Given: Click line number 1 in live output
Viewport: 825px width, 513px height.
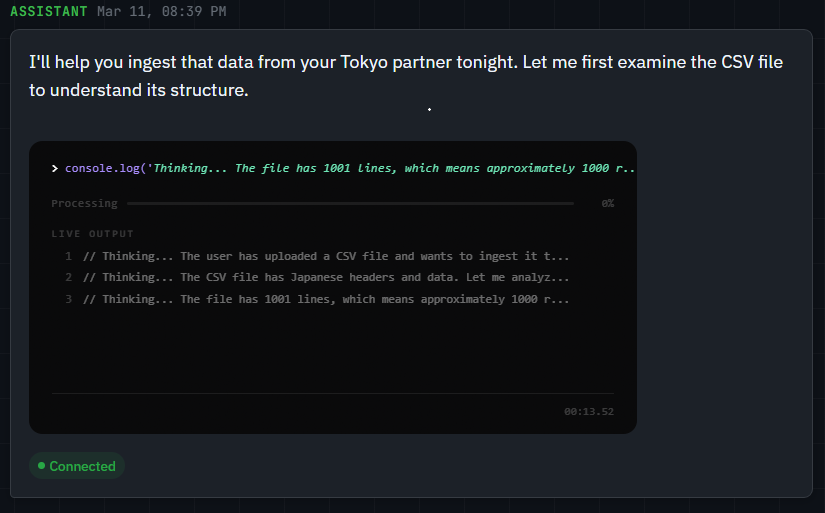Looking at the screenshot, I should [68, 256].
